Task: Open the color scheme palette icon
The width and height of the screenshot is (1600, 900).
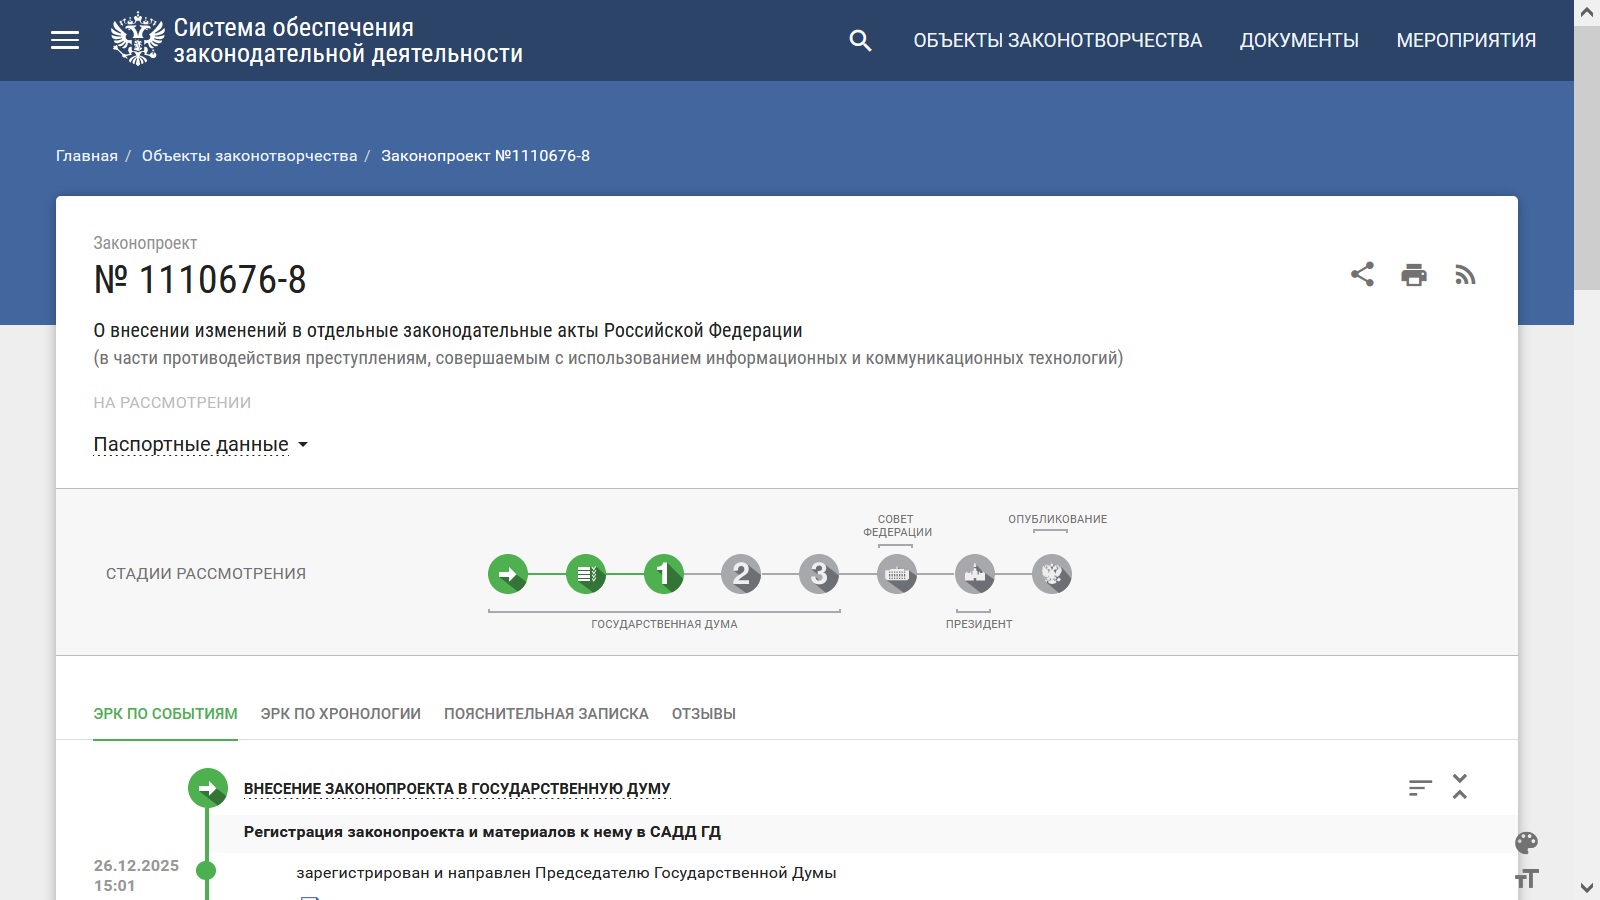Action: (1528, 843)
